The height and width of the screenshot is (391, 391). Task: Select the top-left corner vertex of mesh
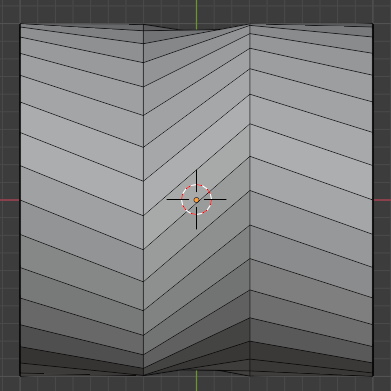20,24
